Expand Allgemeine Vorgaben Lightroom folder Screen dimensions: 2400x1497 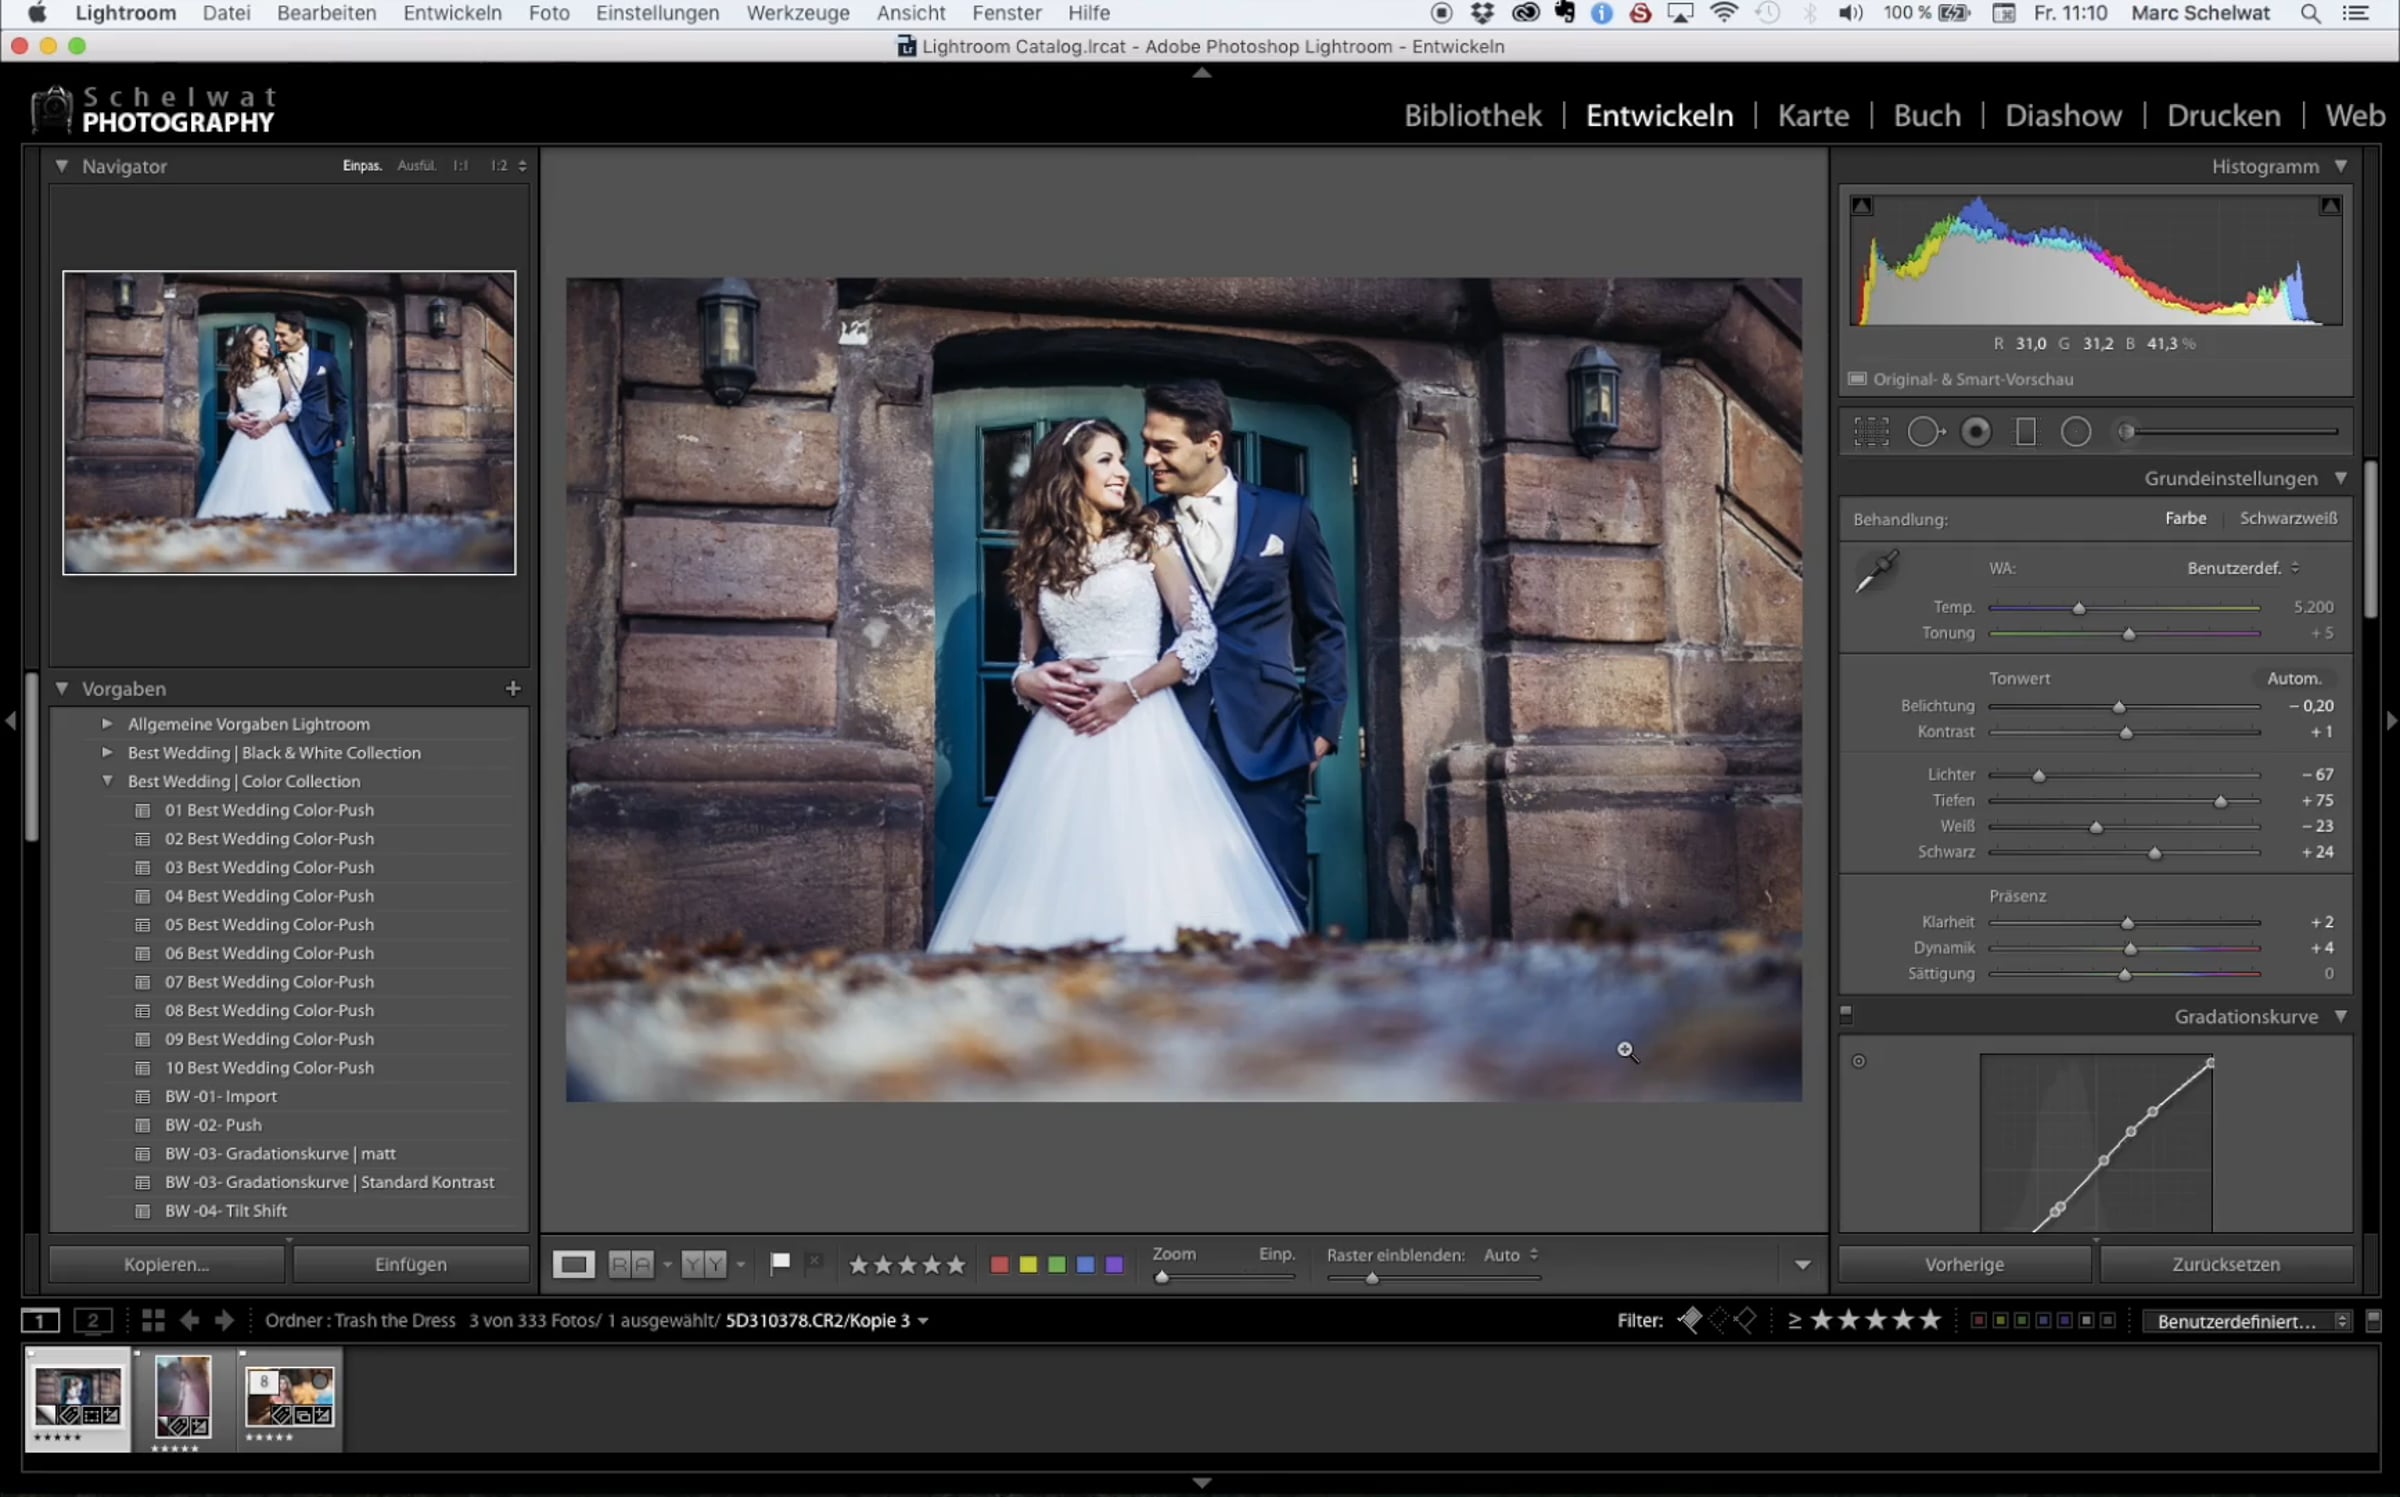tap(107, 723)
